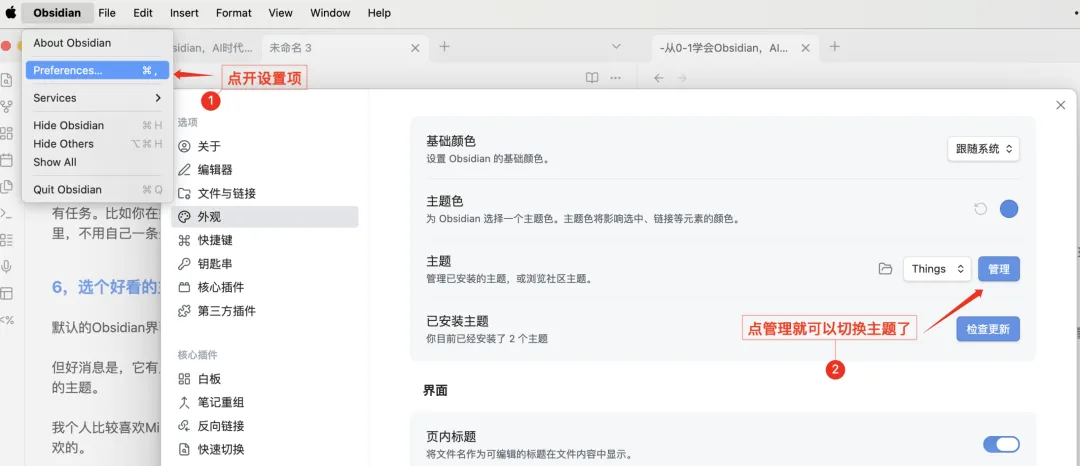This screenshot has width=1080, height=466.
Task: Open the calendar daily note ribbon icon
Action: [x=7, y=160]
